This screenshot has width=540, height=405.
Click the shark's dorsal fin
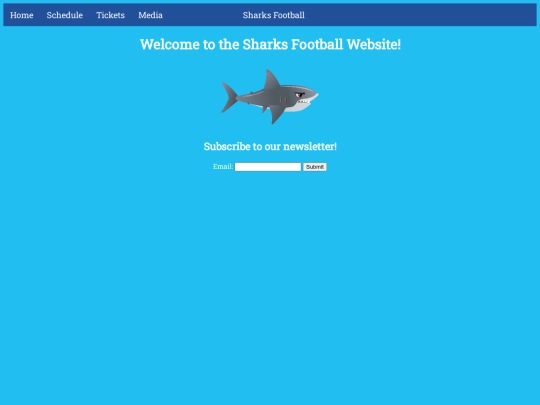(271, 79)
